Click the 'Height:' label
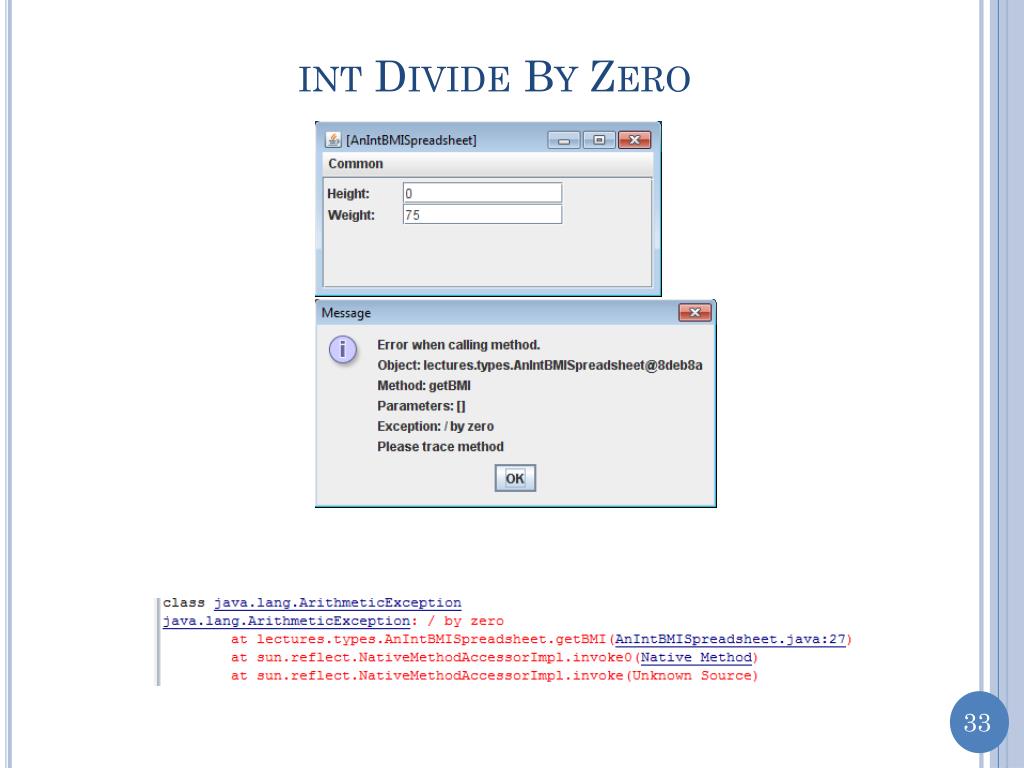The image size is (1024, 768). pyautogui.click(x=348, y=194)
